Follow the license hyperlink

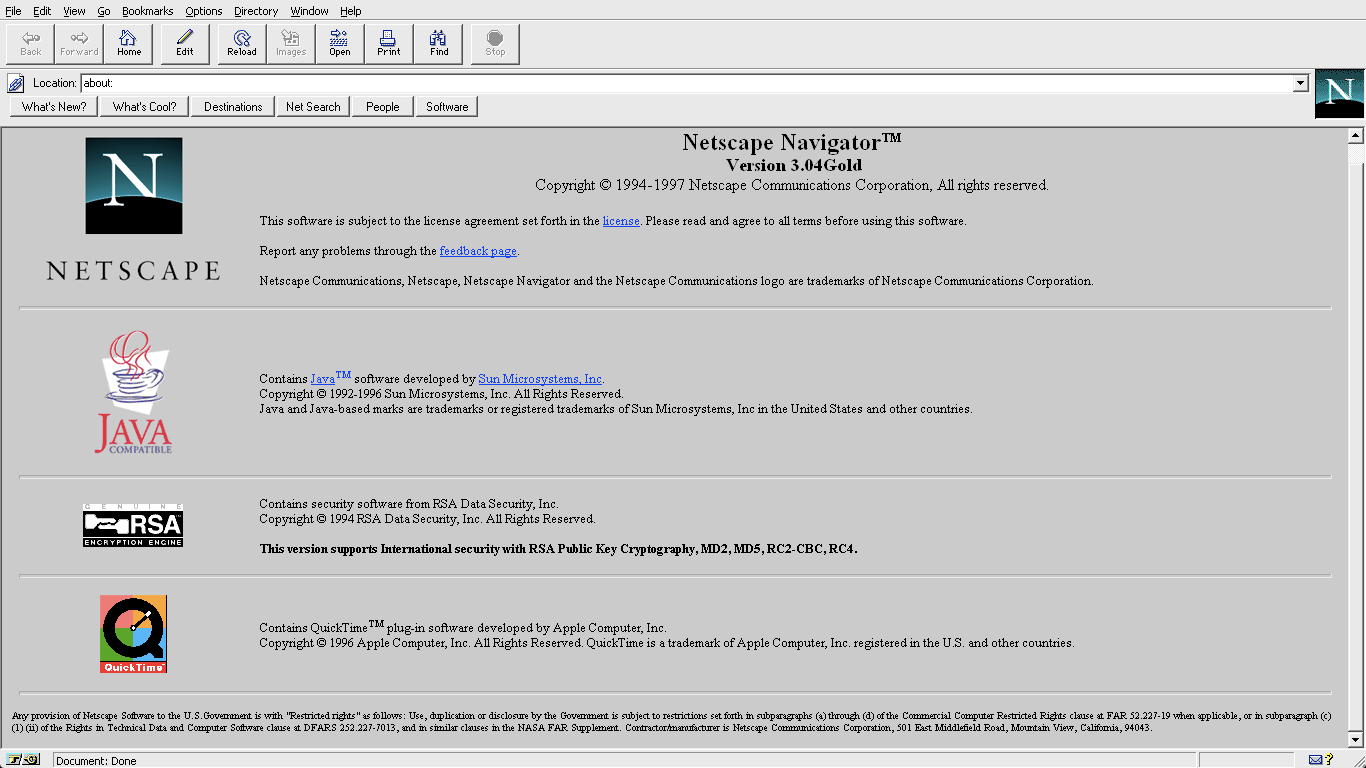tap(621, 221)
